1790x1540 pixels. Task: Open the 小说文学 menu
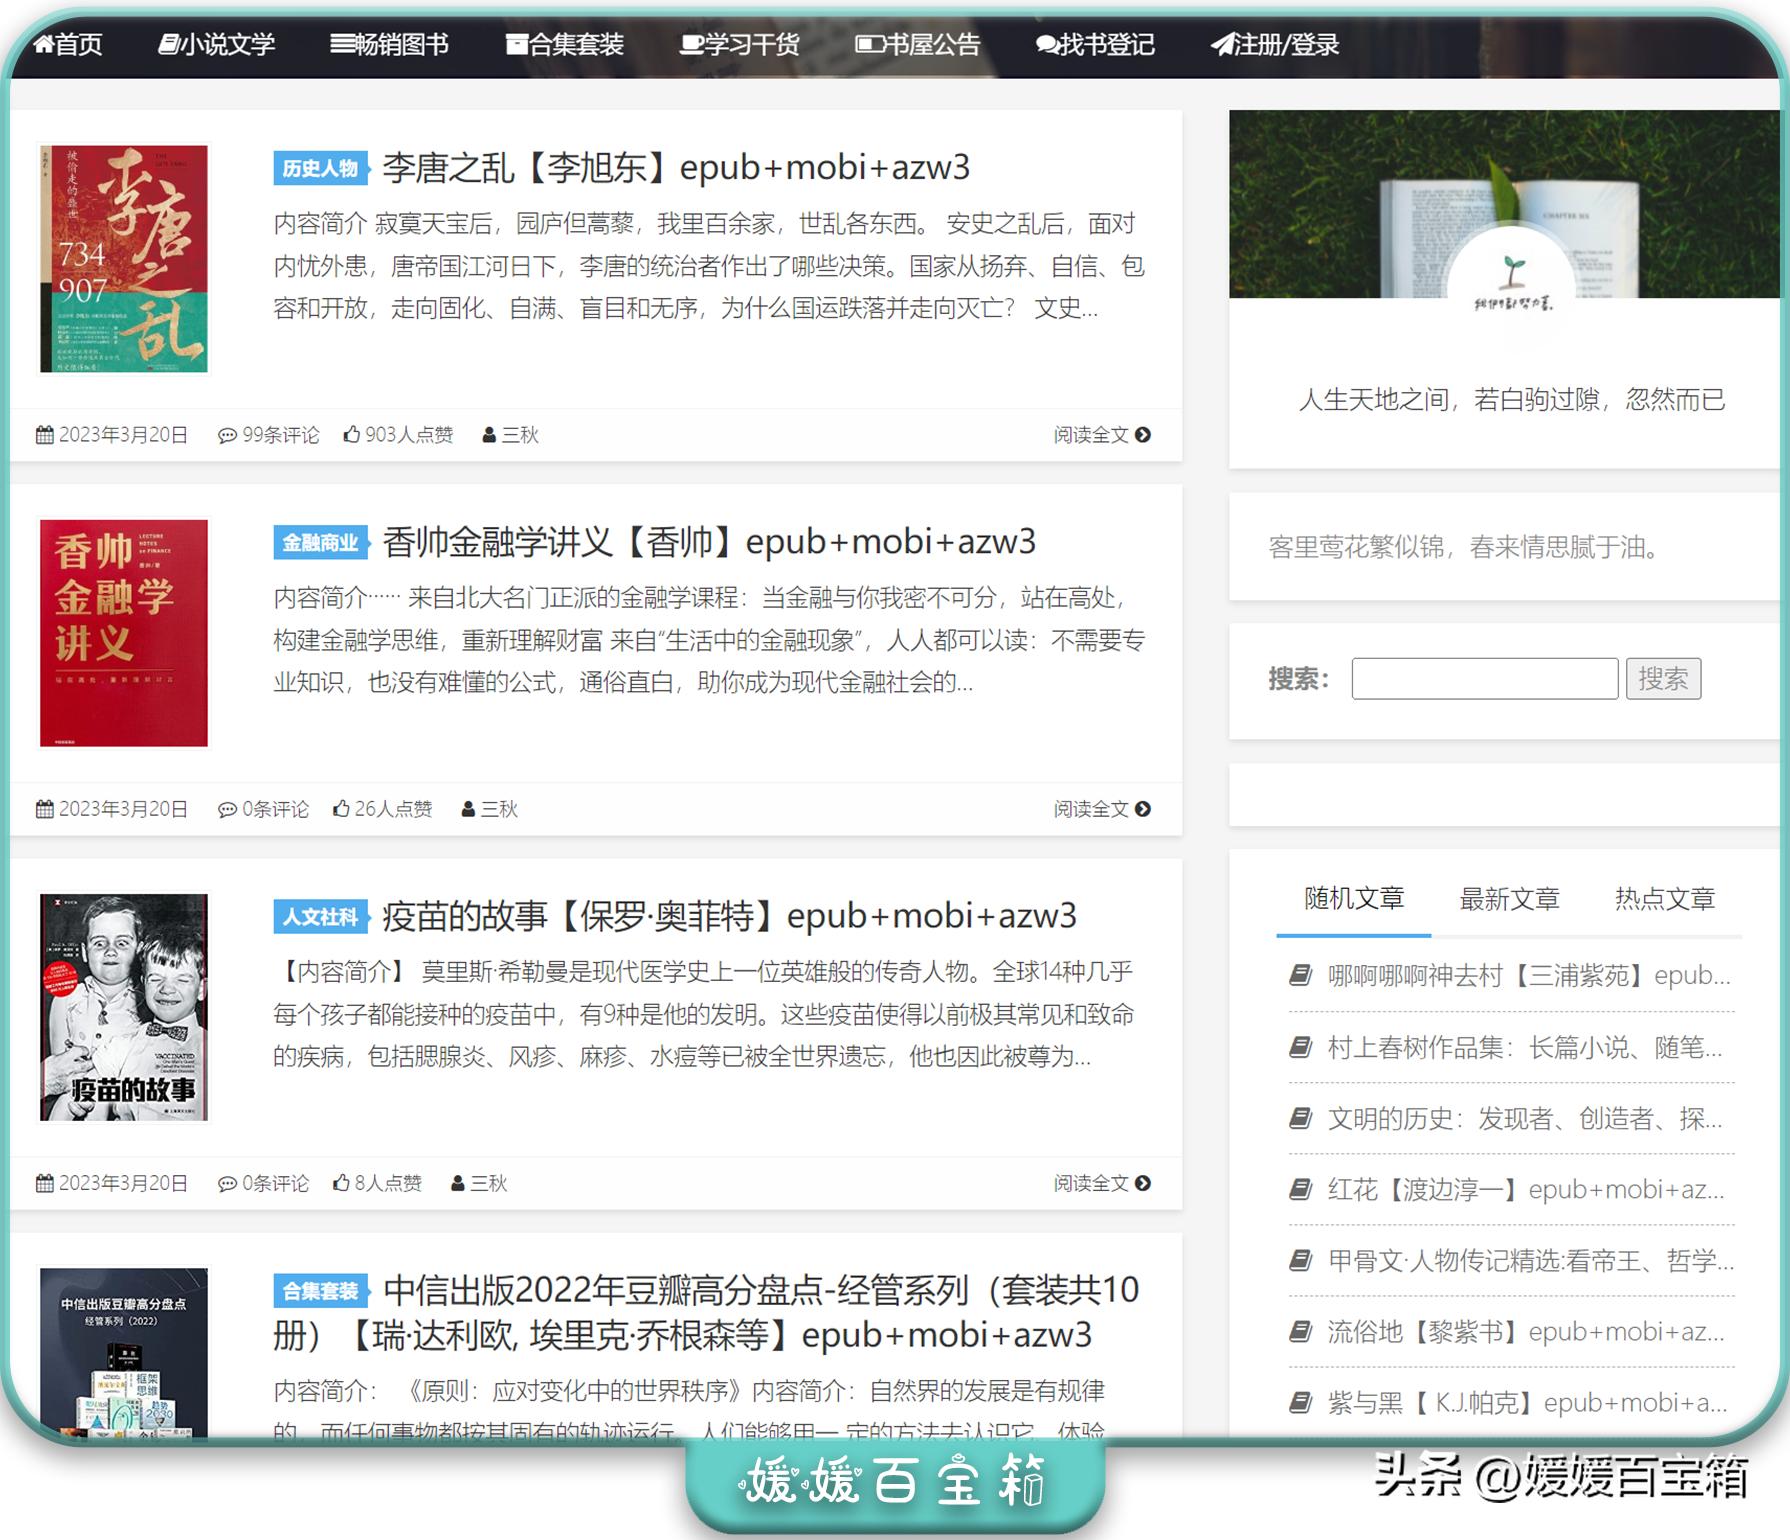coord(218,44)
